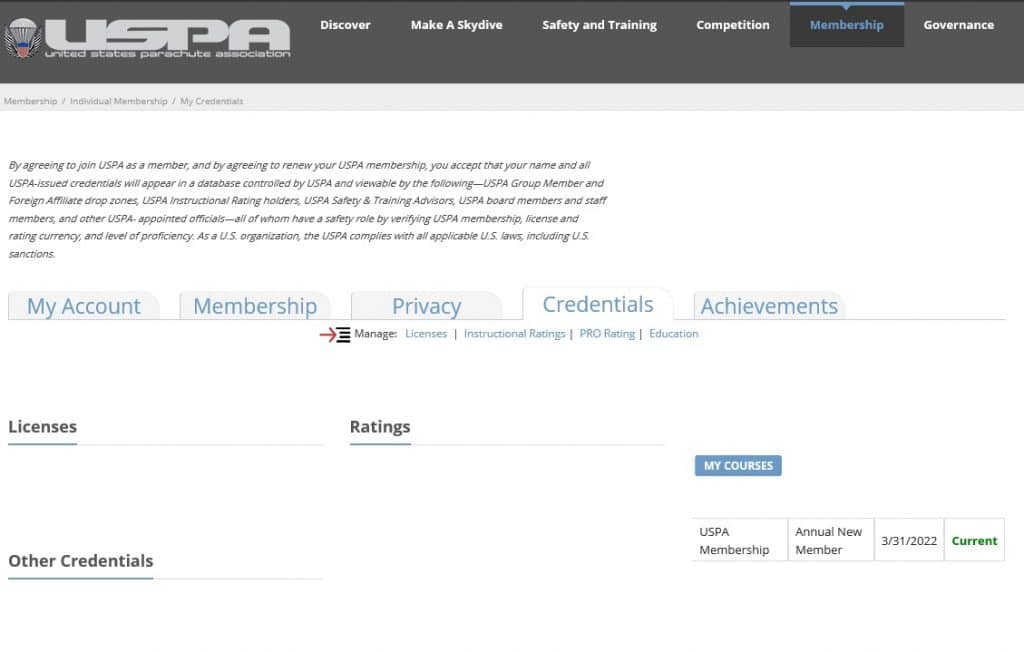Open the Safety and Training menu
The image size is (1024, 652).
[x=600, y=25]
